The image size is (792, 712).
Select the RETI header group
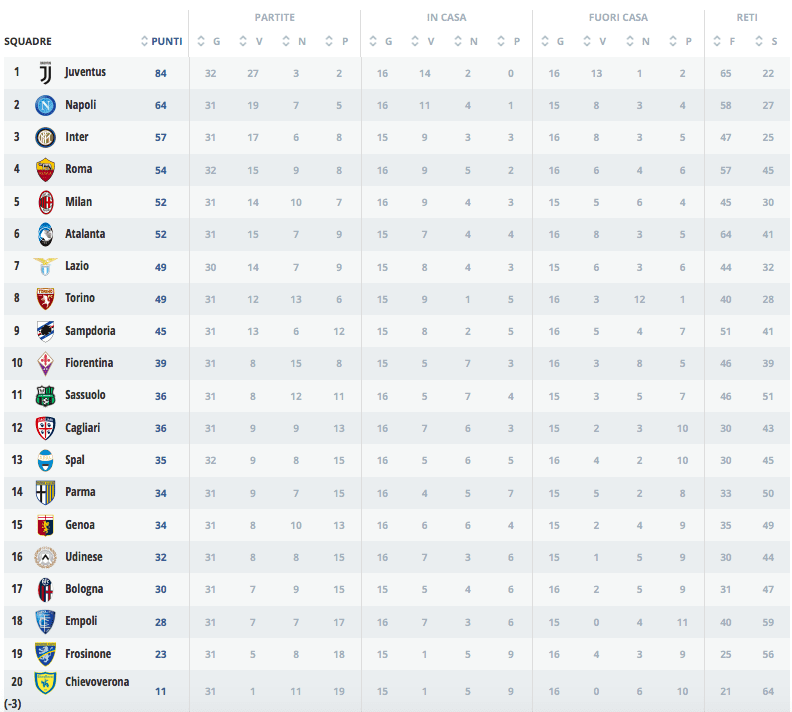pos(747,17)
